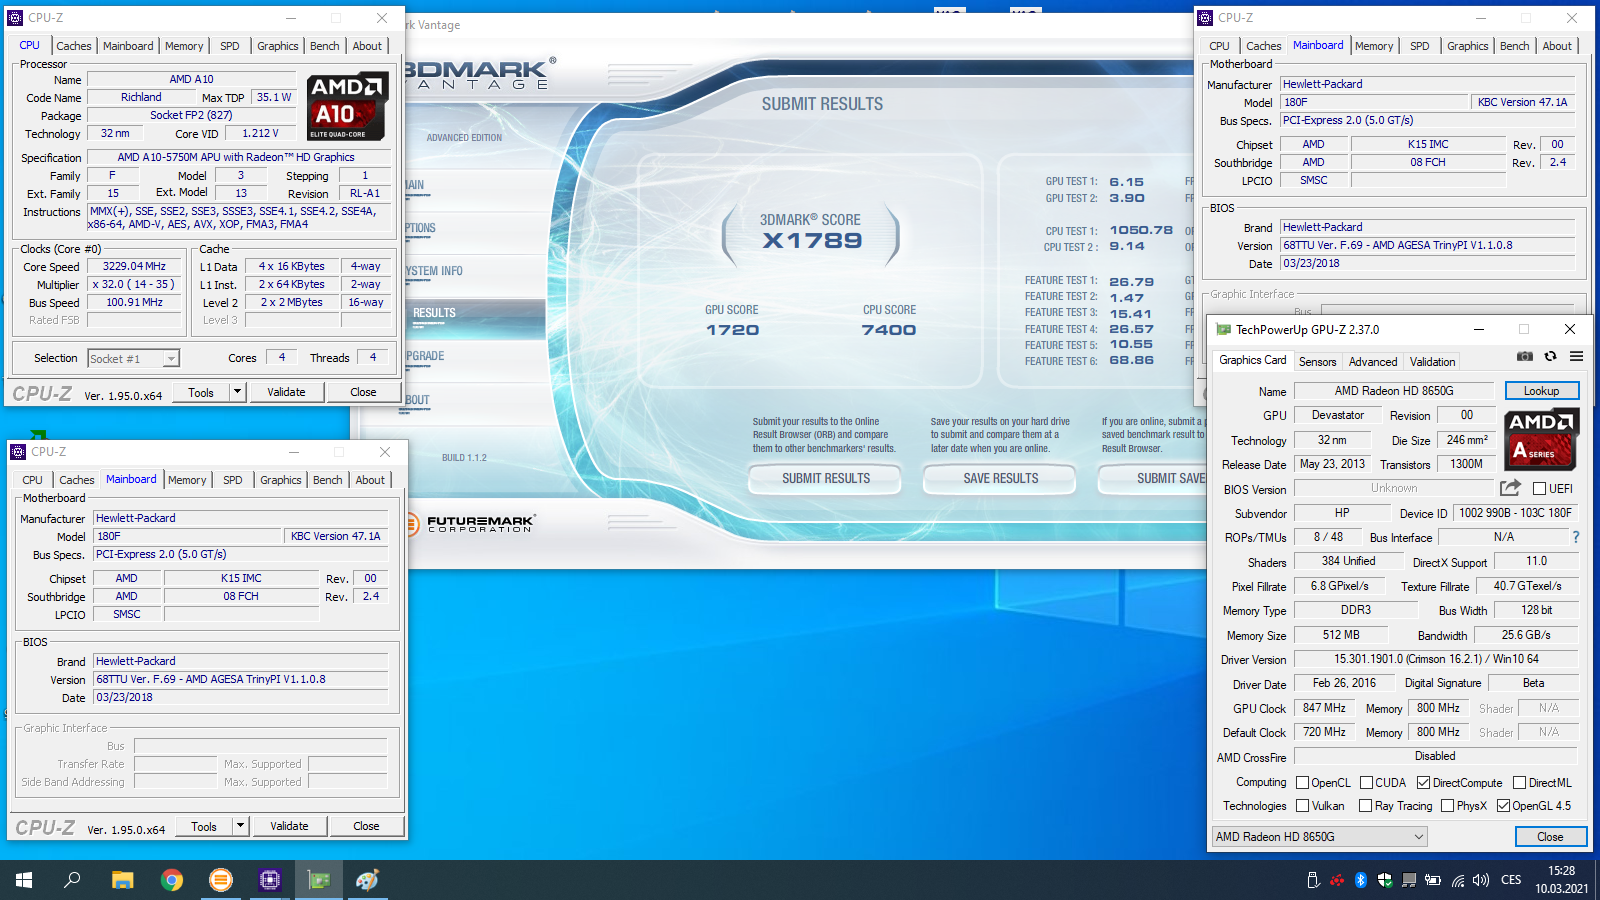The width and height of the screenshot is (1600, 900).
Task: Click the SUBMIT RESULTS button in 3DMark
Action: pos(826,479)
